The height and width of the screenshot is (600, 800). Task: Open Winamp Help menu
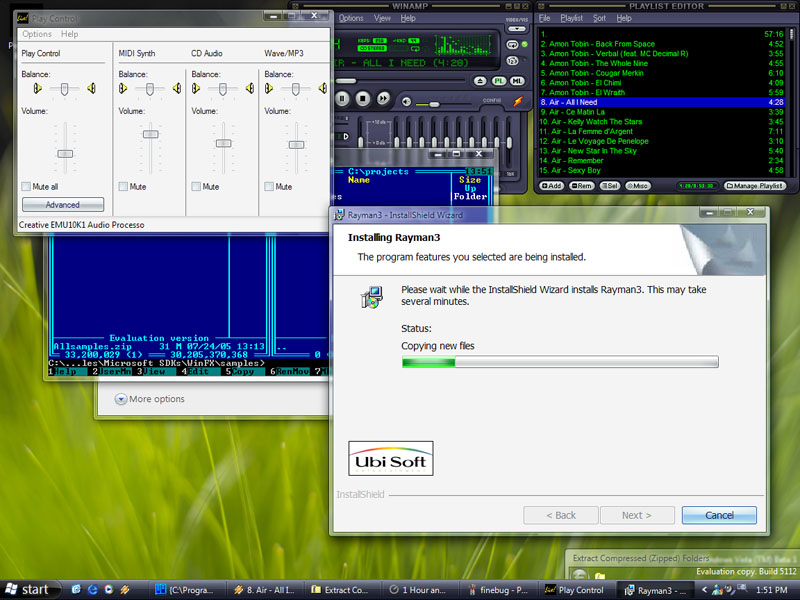pyautogui.click(x=408, y=18)
